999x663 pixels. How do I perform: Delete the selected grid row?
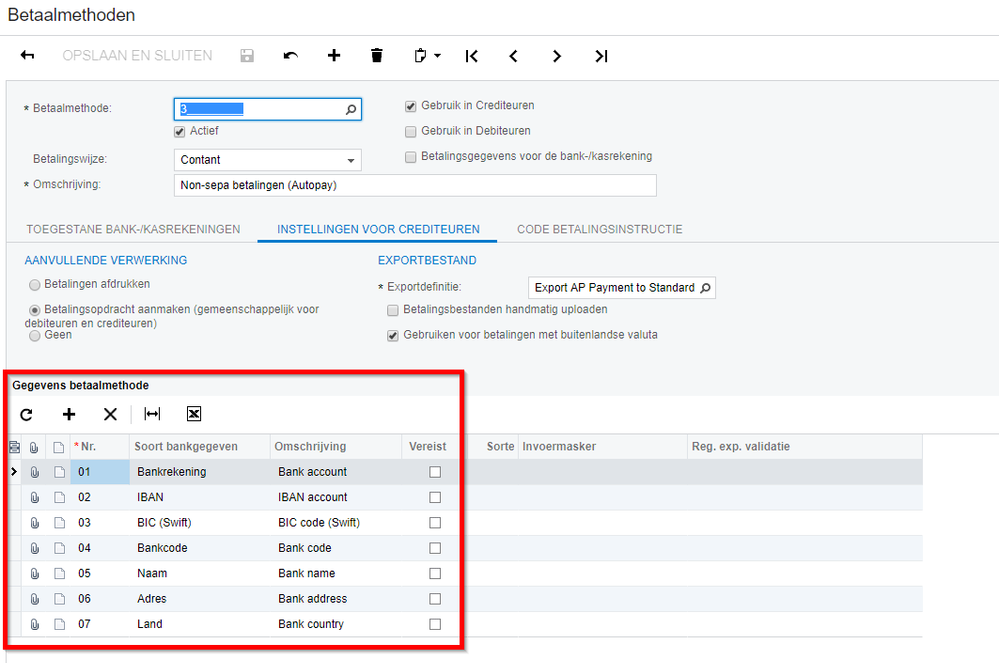[110, 415]
